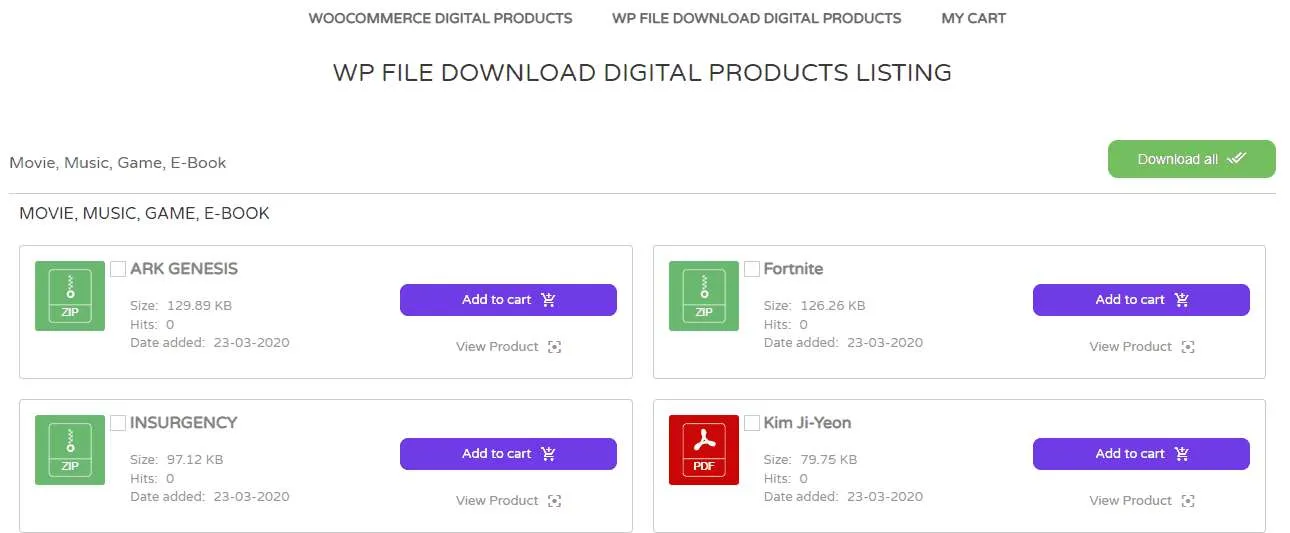Click the preview icon beside INSURGENCY View Product
1290x533 pixels.
click(x=554, y=501)
